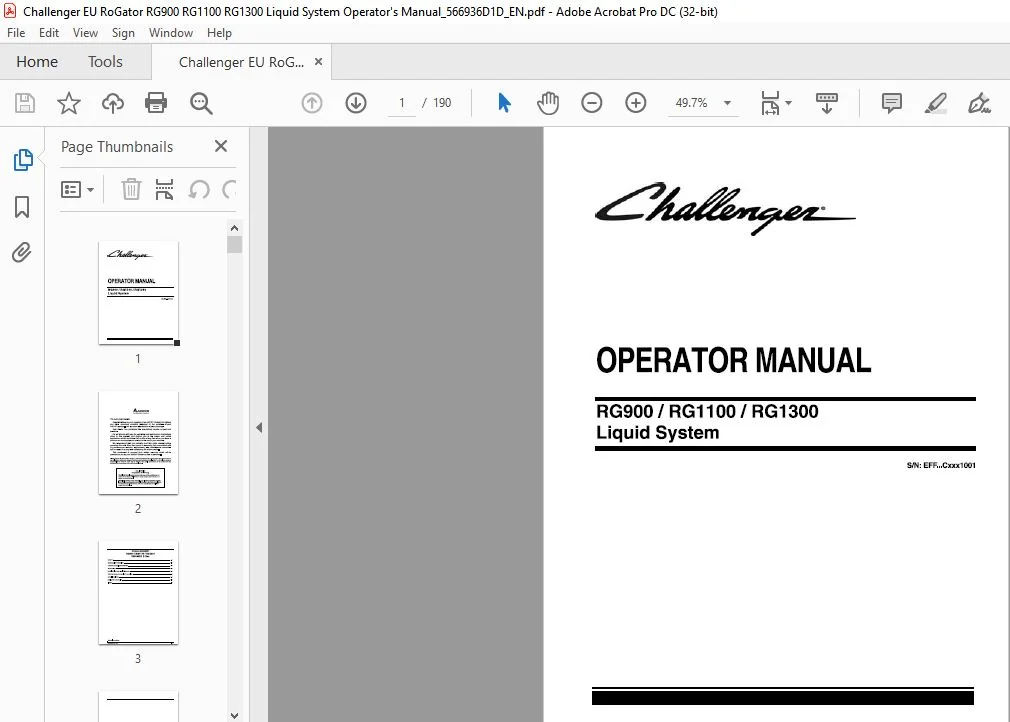Select the arrow Selection tool
Screen dimensions: 1010x722
[x=504, y=103]
